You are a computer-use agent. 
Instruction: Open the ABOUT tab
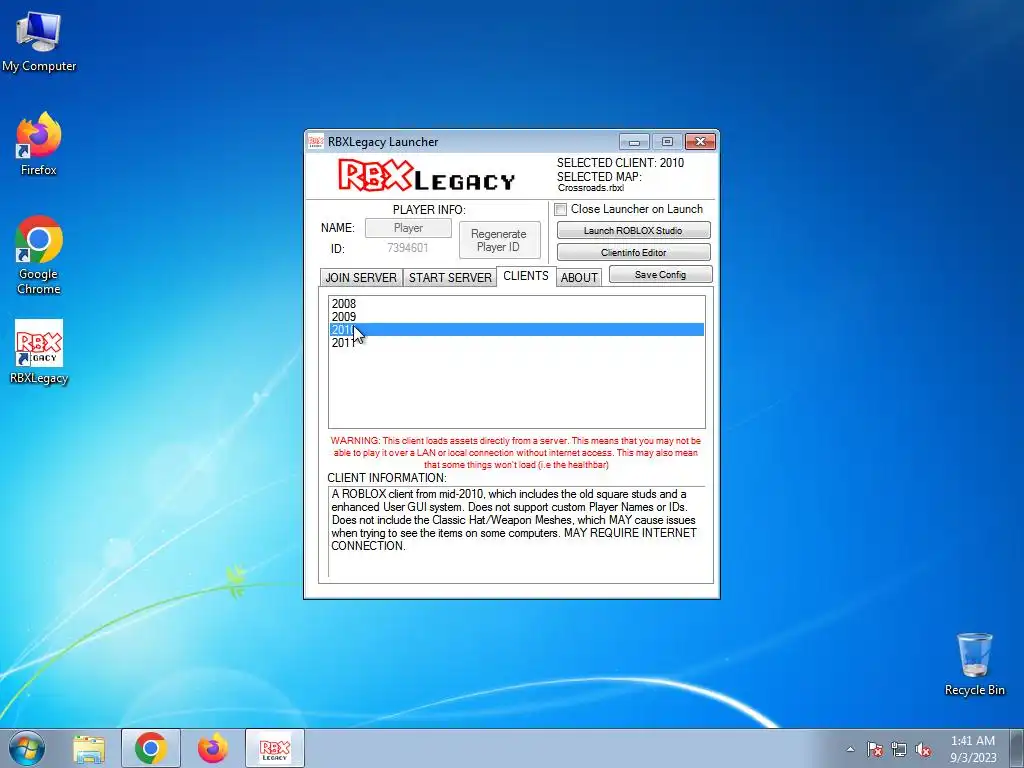click(579, 278)
